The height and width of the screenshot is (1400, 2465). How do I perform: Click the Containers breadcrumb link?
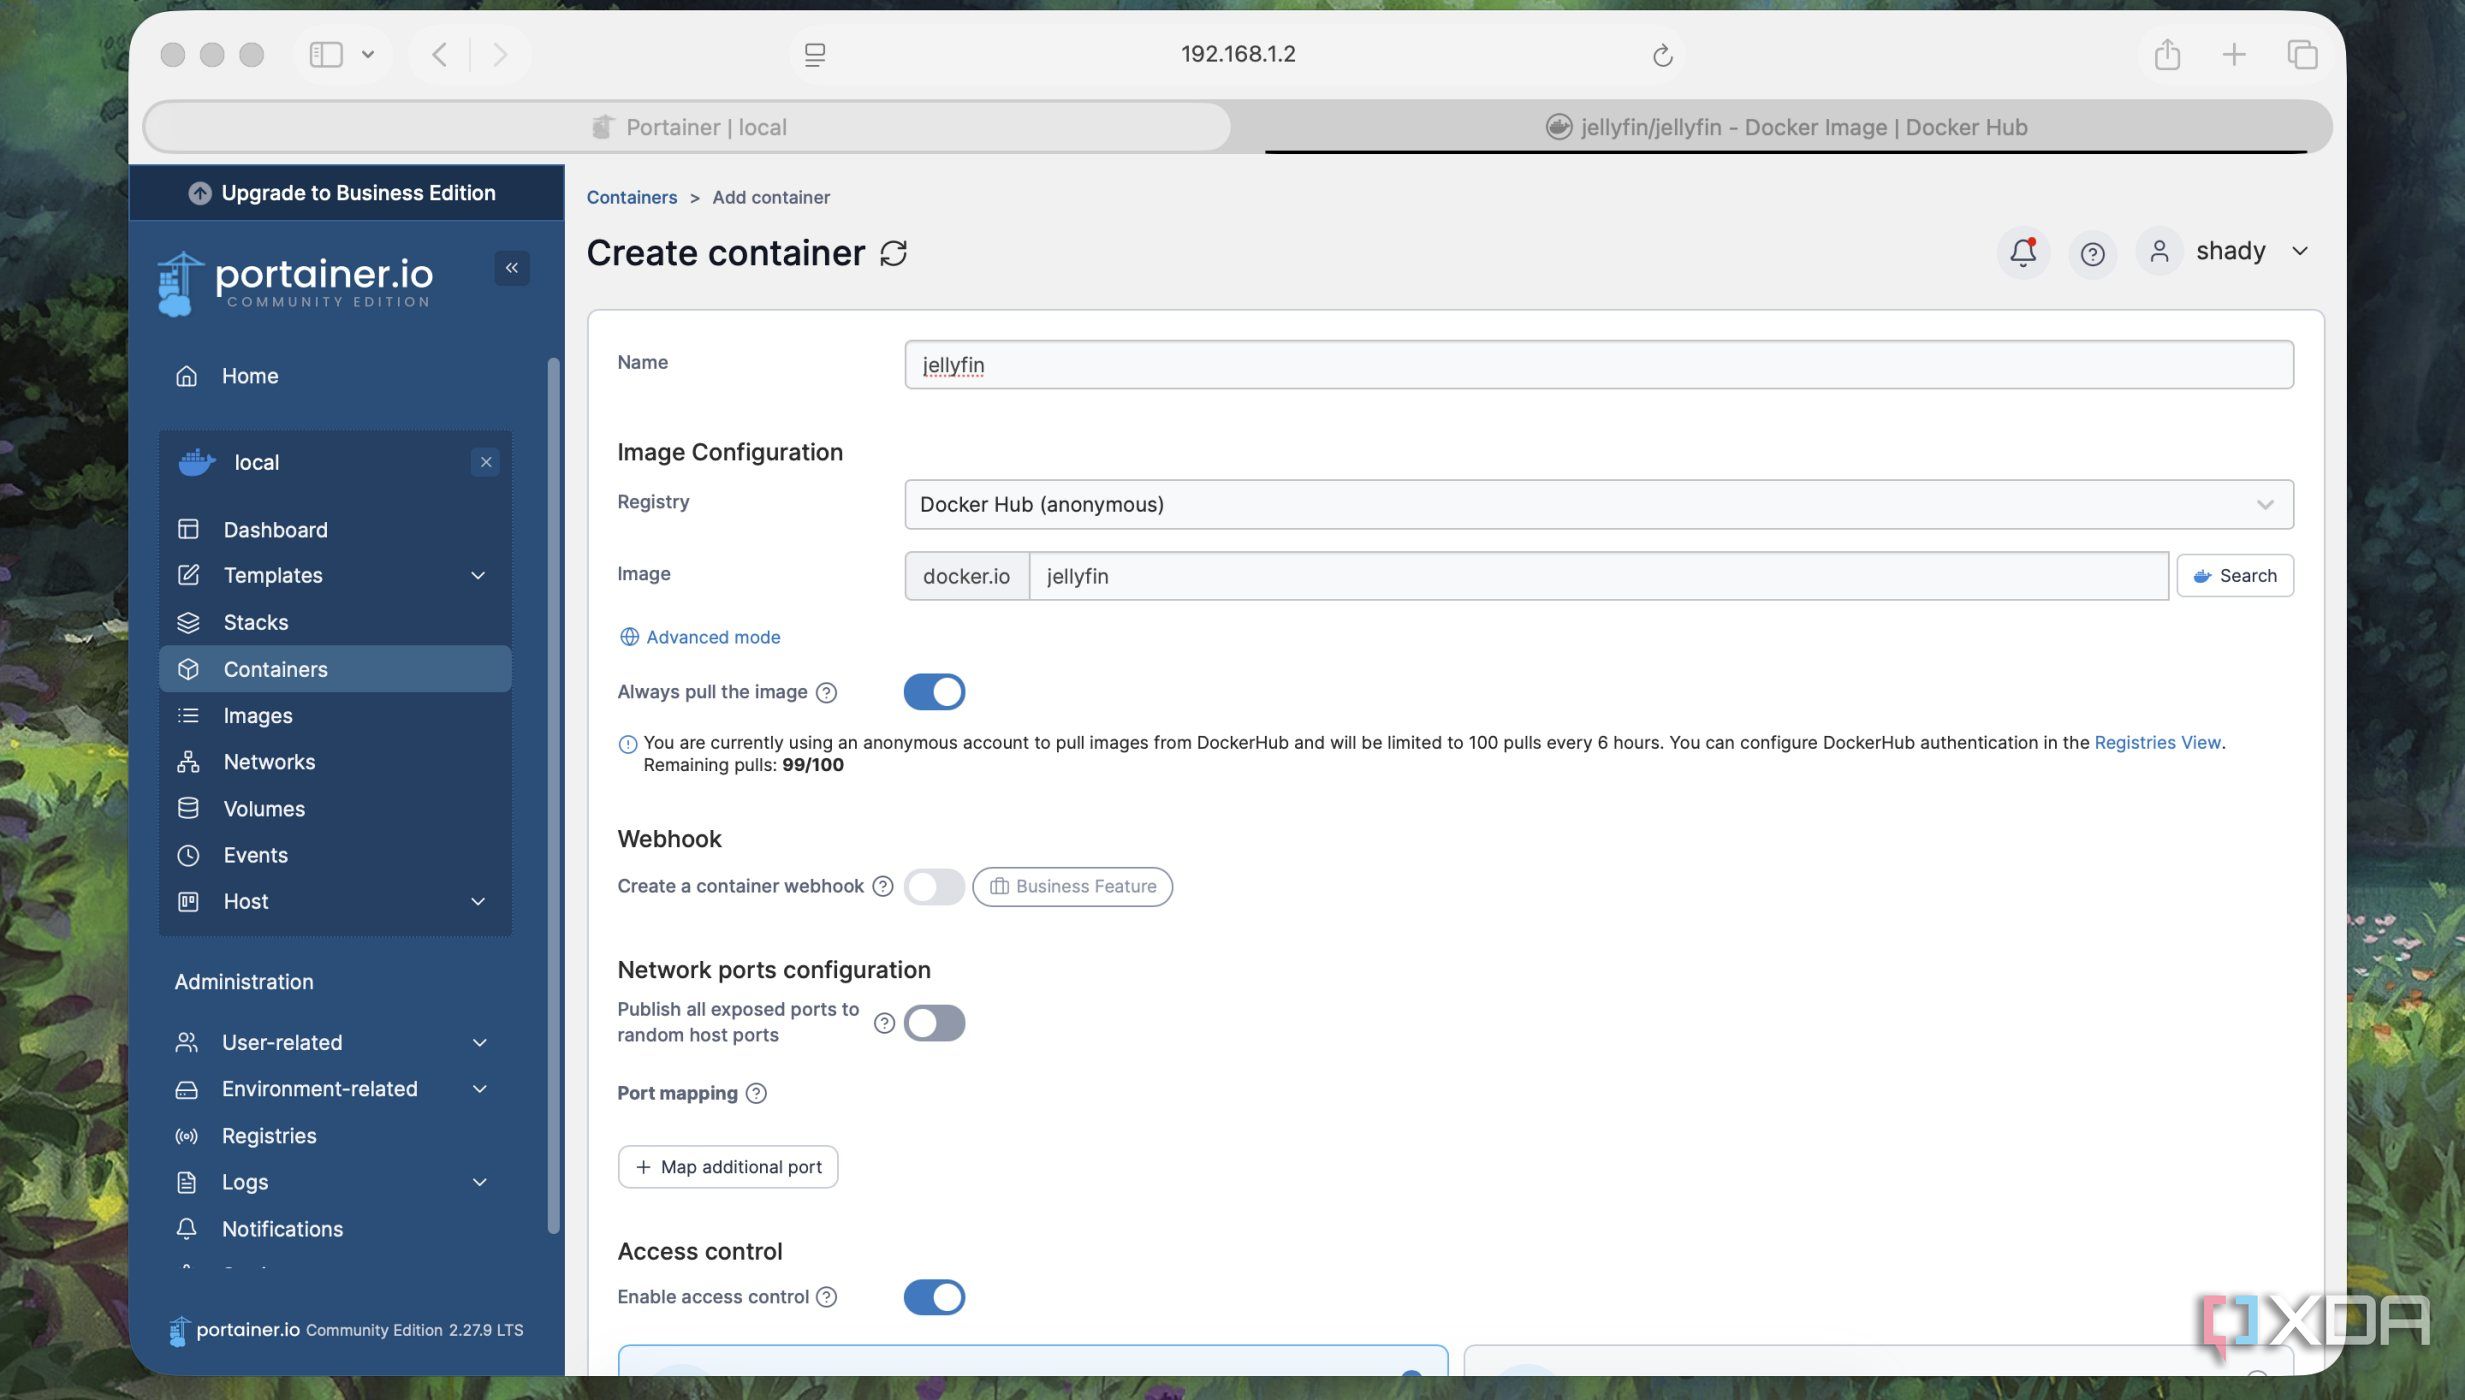pos(631,197)
